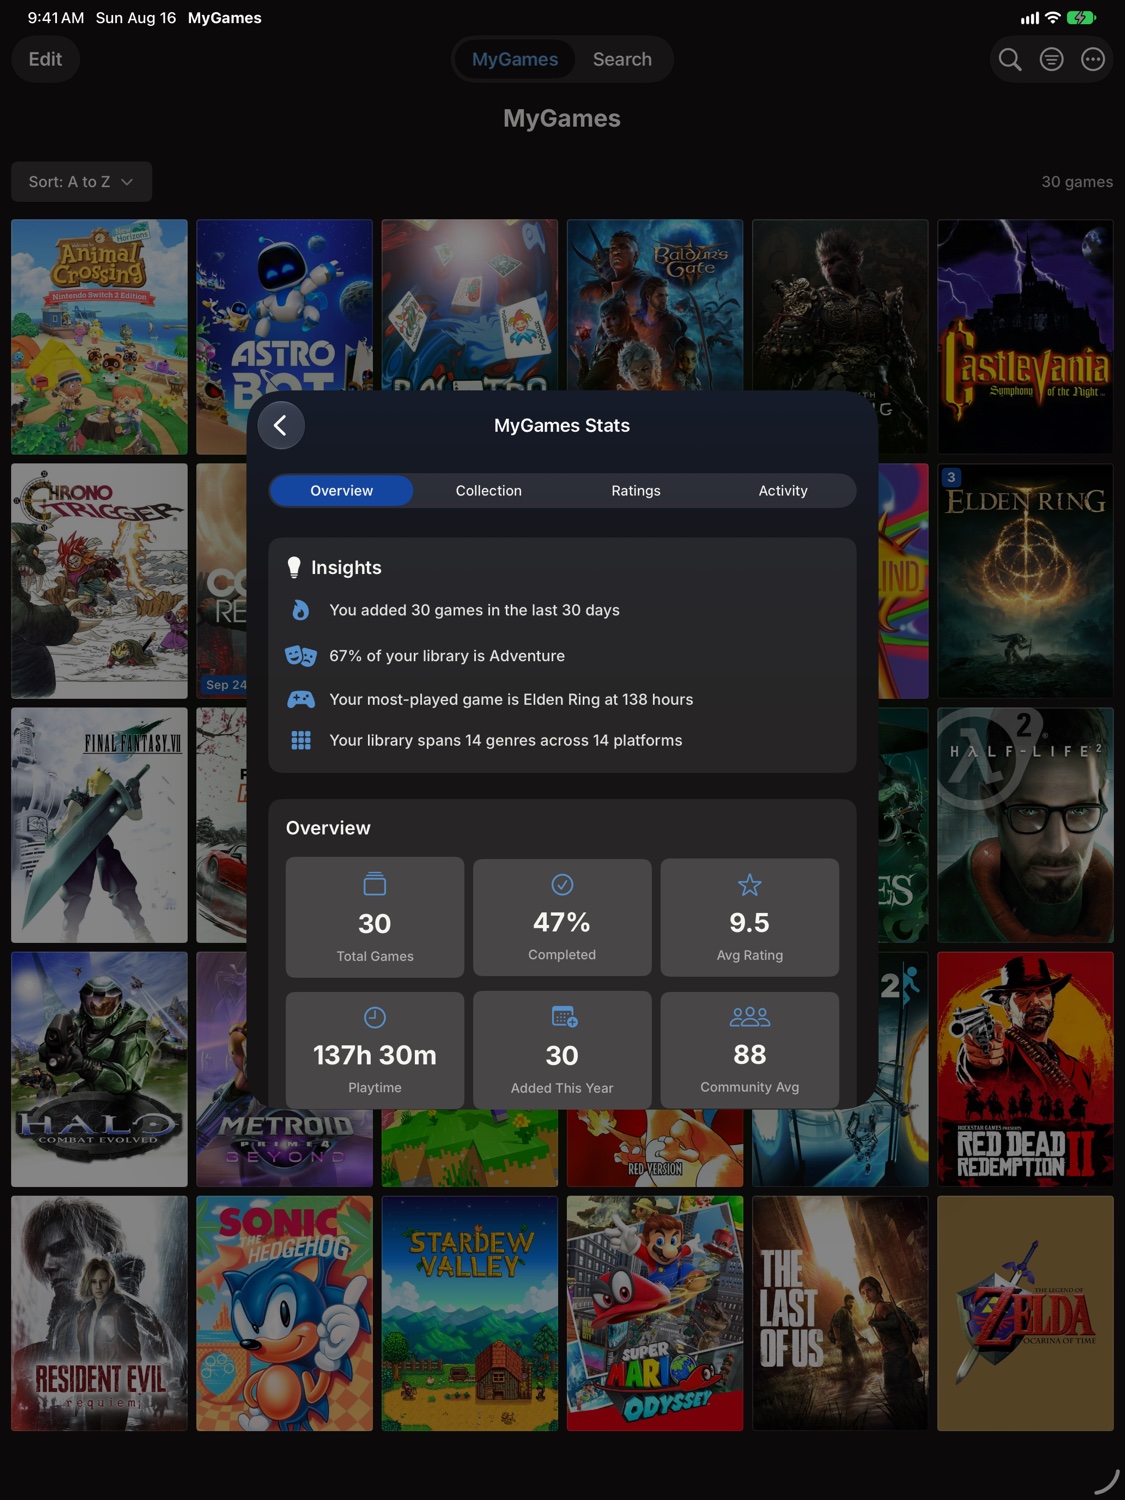Tap 'You added 30 games in the last 30 days'
This screenshot has width=1125, height=1500.
click(x=474, y=610)
